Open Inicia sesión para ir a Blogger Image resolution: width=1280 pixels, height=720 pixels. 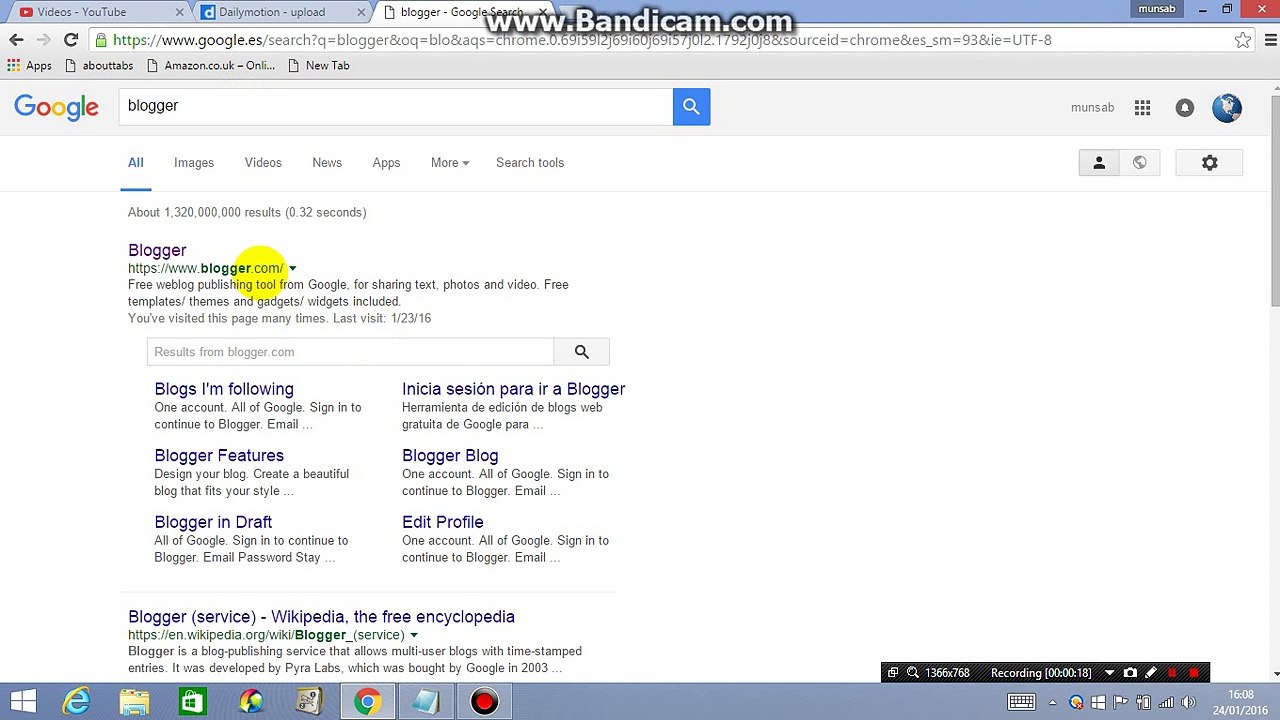[x=513, y=389]
